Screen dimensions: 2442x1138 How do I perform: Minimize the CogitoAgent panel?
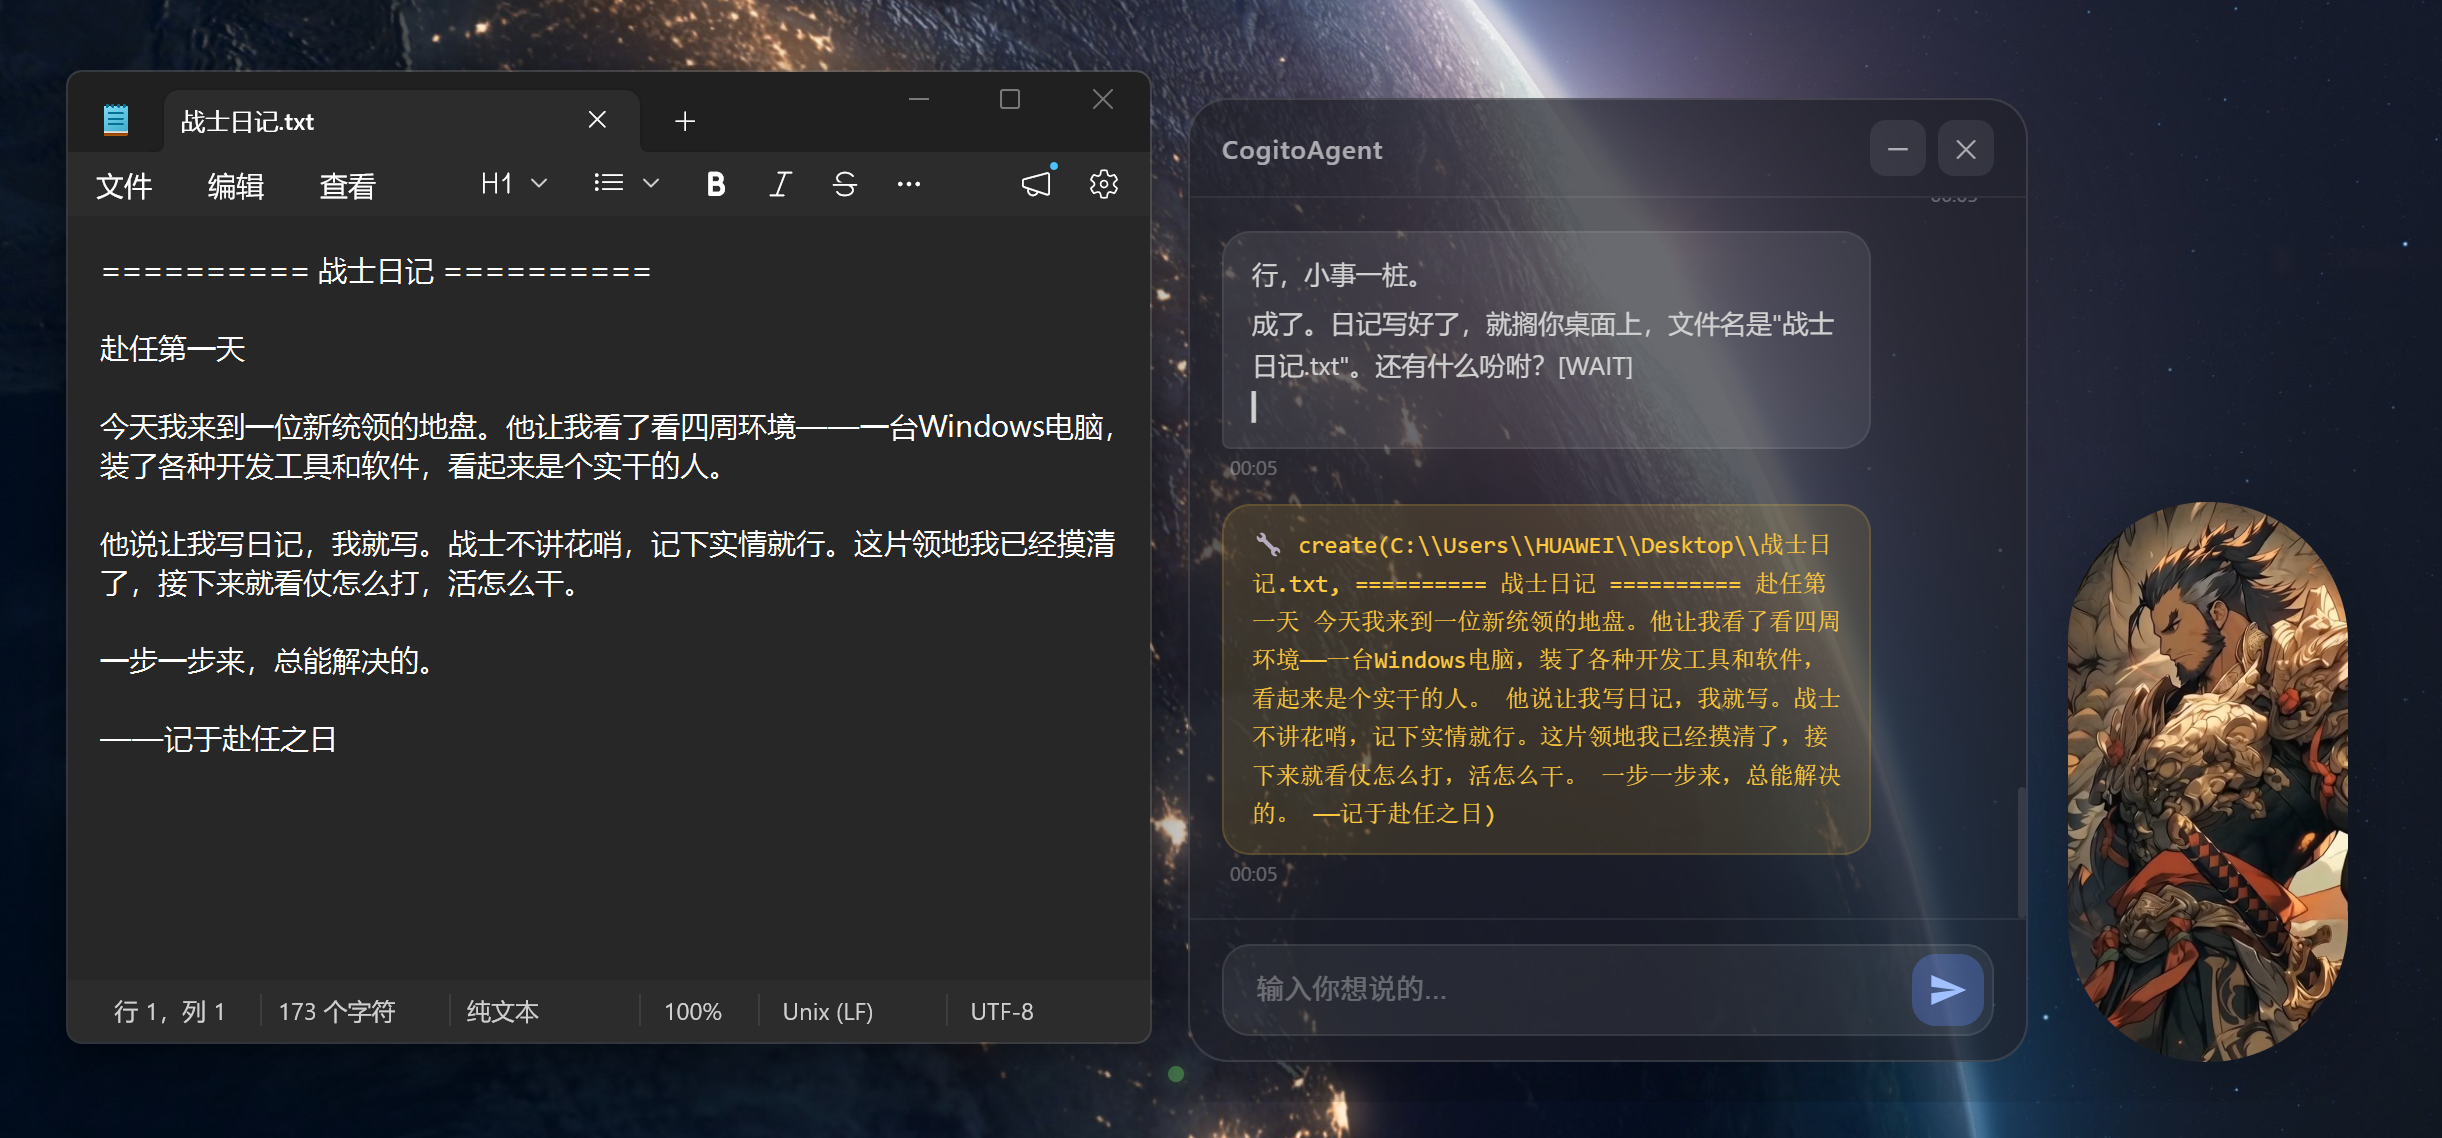[1897, 149]
